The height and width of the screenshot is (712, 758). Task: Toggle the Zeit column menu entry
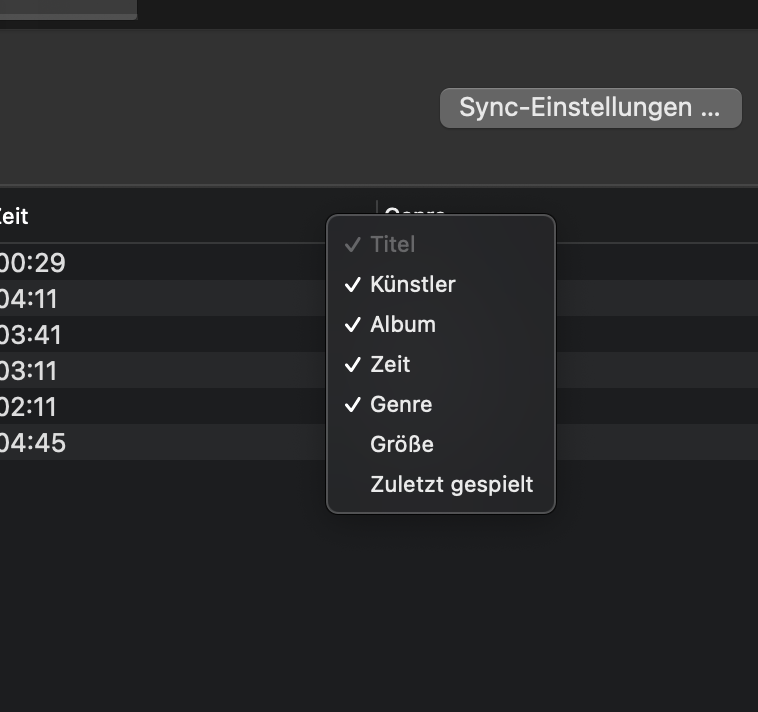390,365
